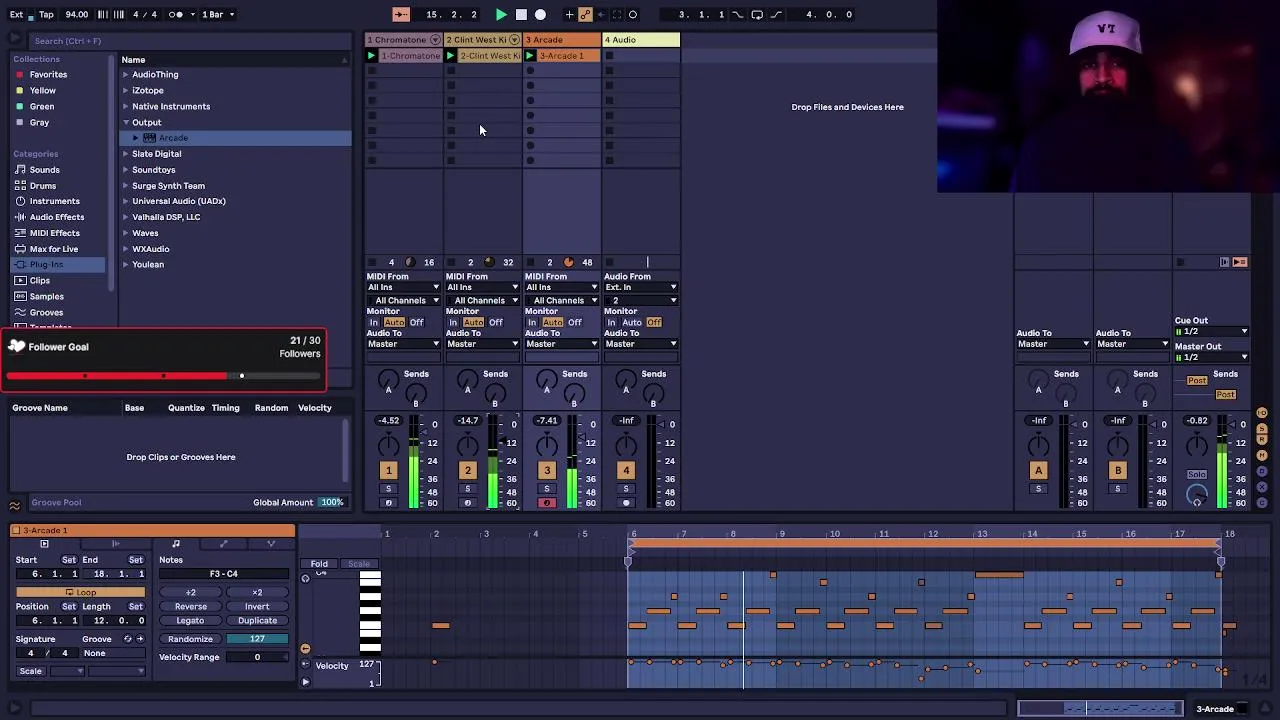1280x720 pixels.
Task: Toggle the Fold button in piano roll
Action: 319,564
